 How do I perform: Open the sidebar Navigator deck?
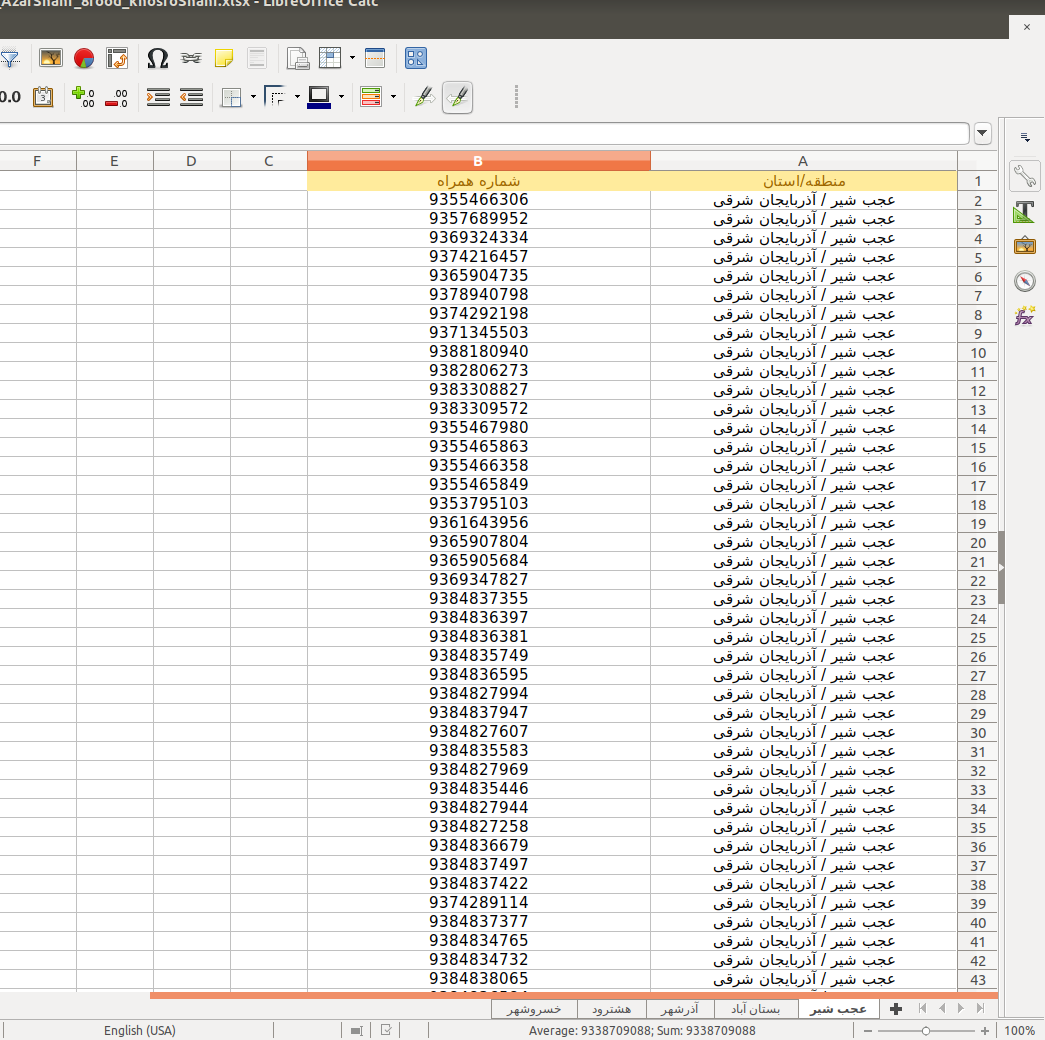pyautogui.click(x=1024, y=281)
